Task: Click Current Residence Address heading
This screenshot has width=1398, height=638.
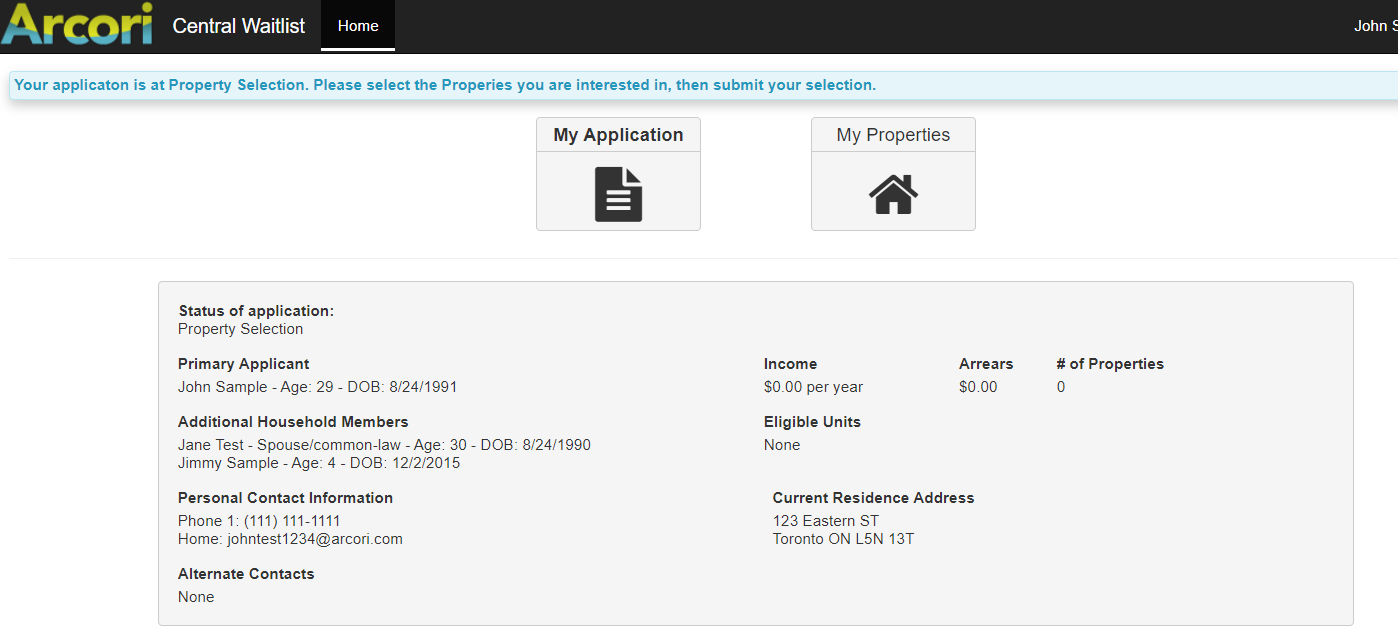Action: 873,498
